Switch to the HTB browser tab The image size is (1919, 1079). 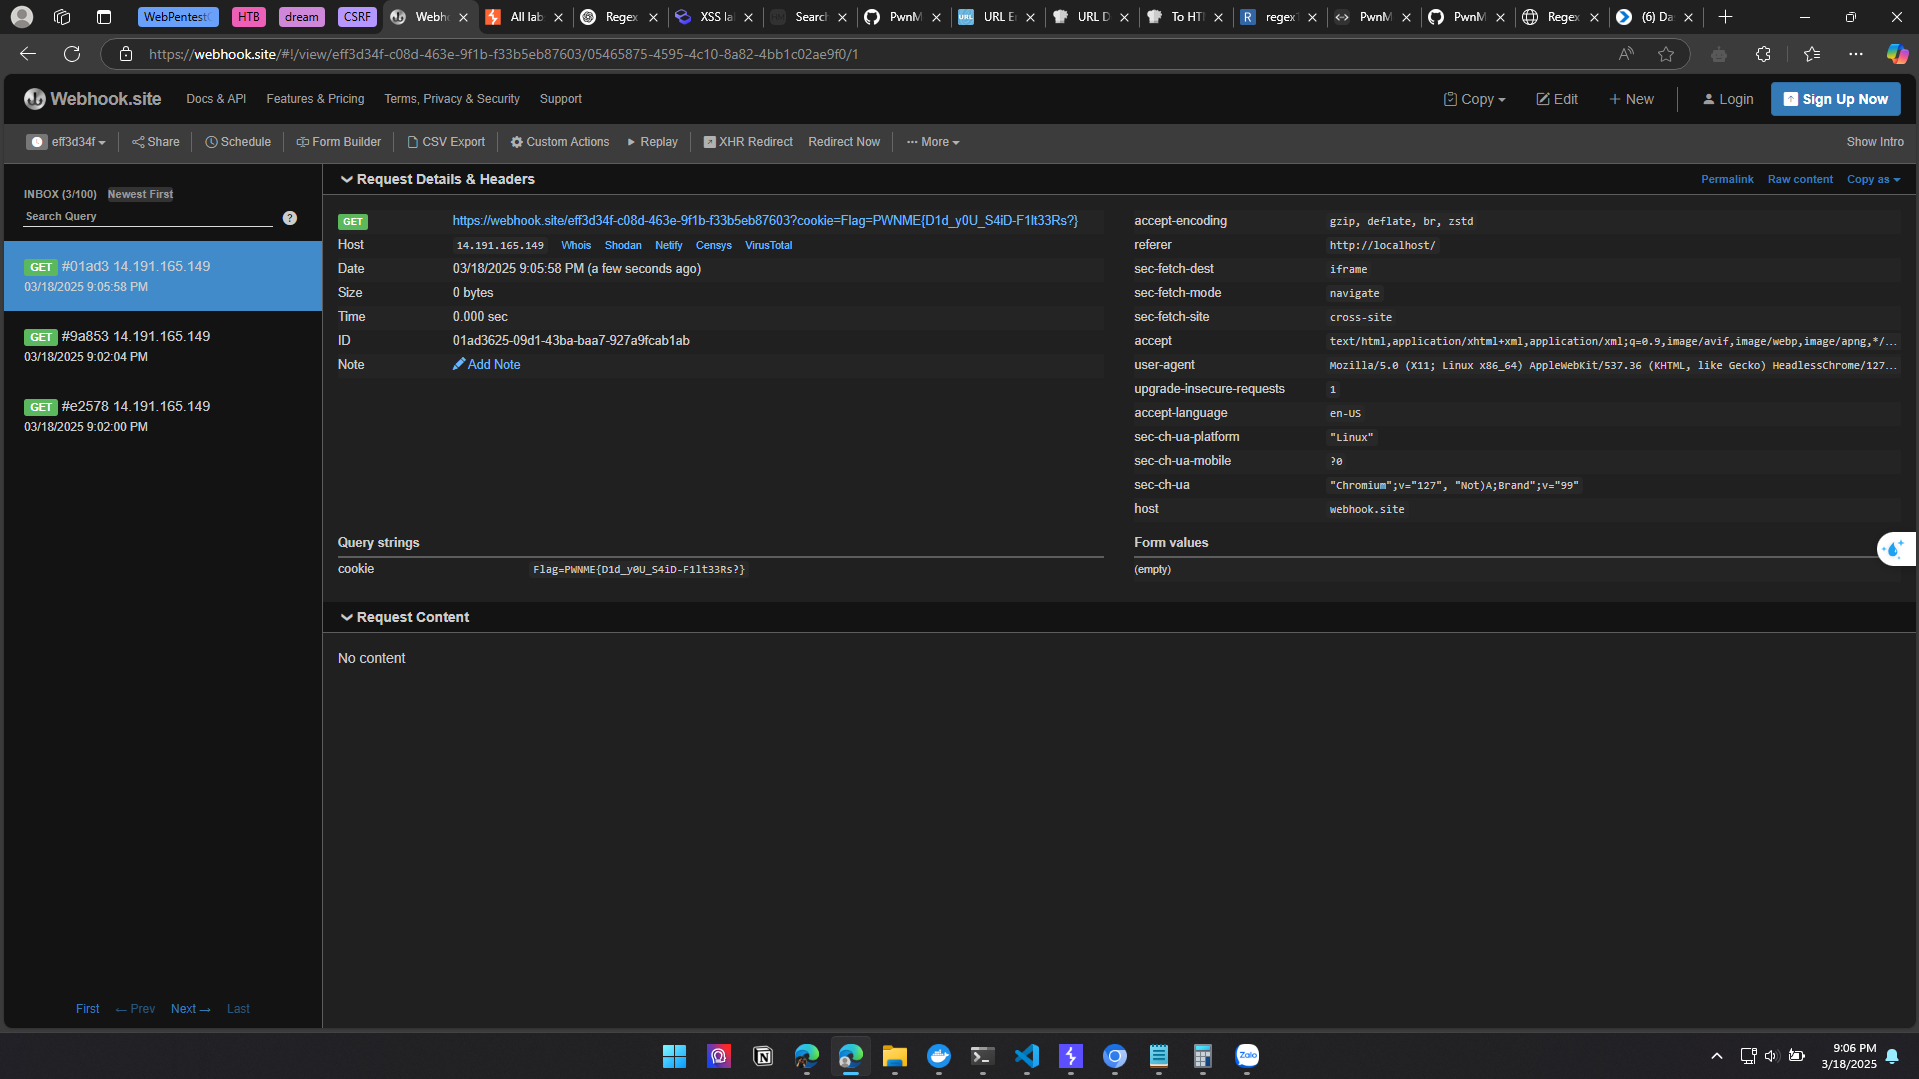pos(248,17)
